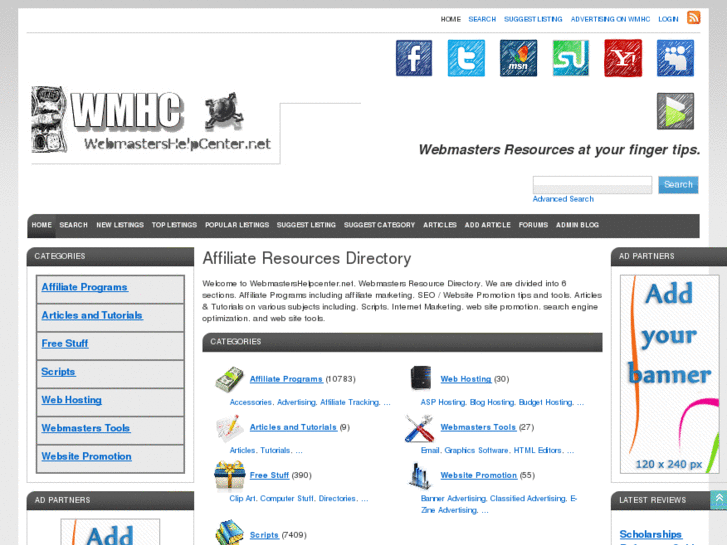The image size is (727, 545).
Task: Open Articles and Tutorials (9) category link
Action: coord(293,427)
